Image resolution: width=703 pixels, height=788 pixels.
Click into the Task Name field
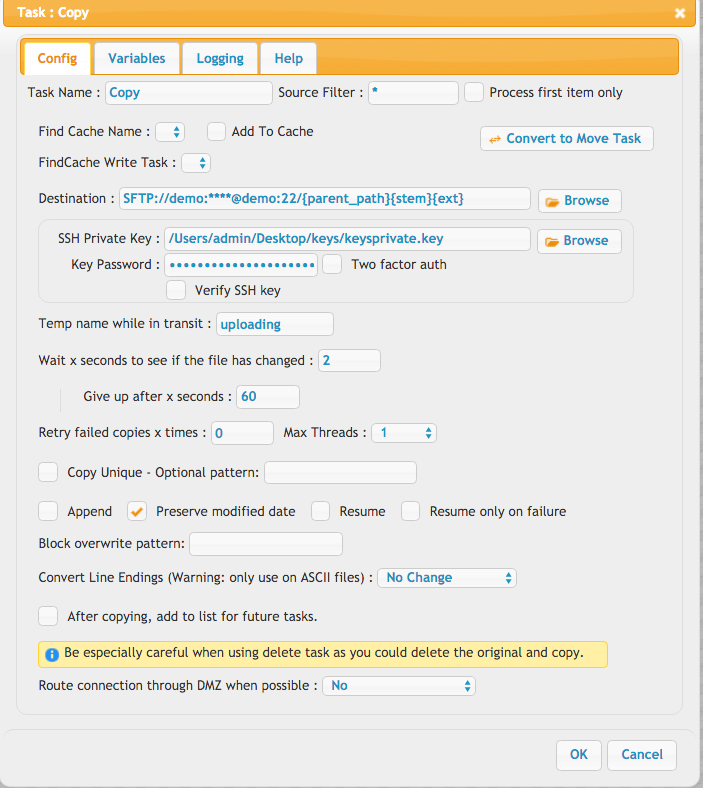tap(189, 93)
